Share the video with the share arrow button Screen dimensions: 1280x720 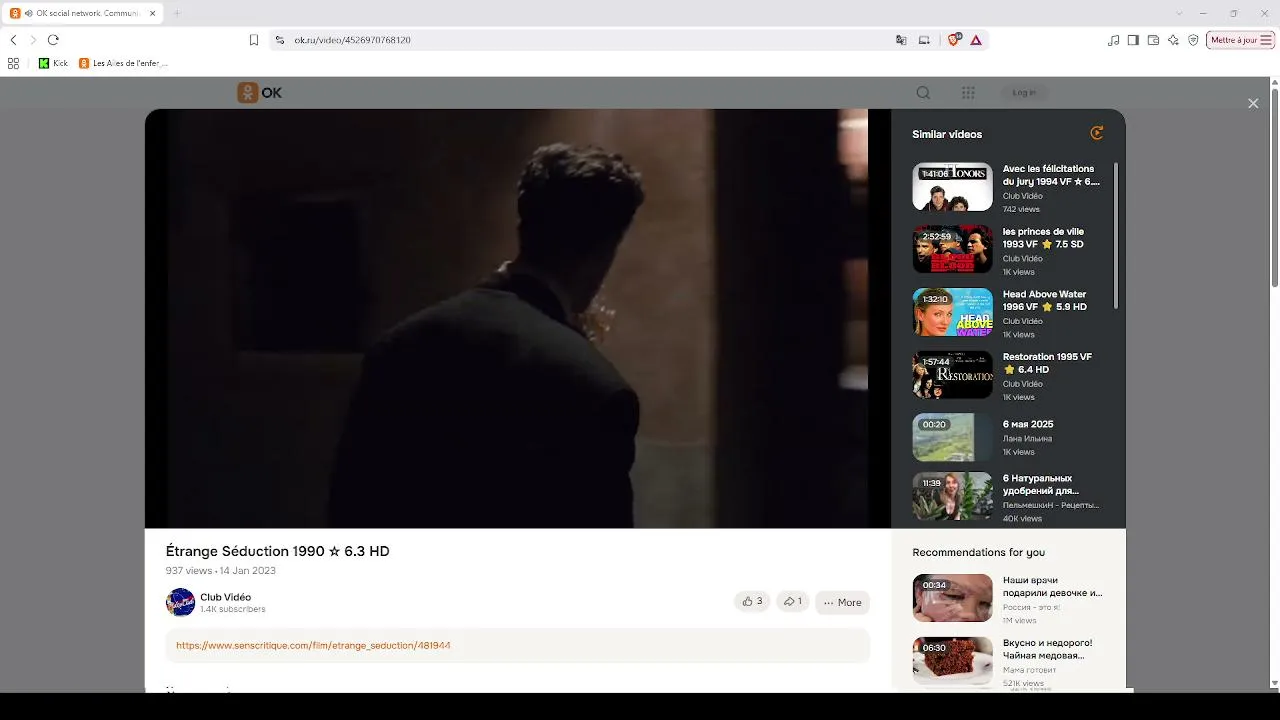[x=792, y=602]
